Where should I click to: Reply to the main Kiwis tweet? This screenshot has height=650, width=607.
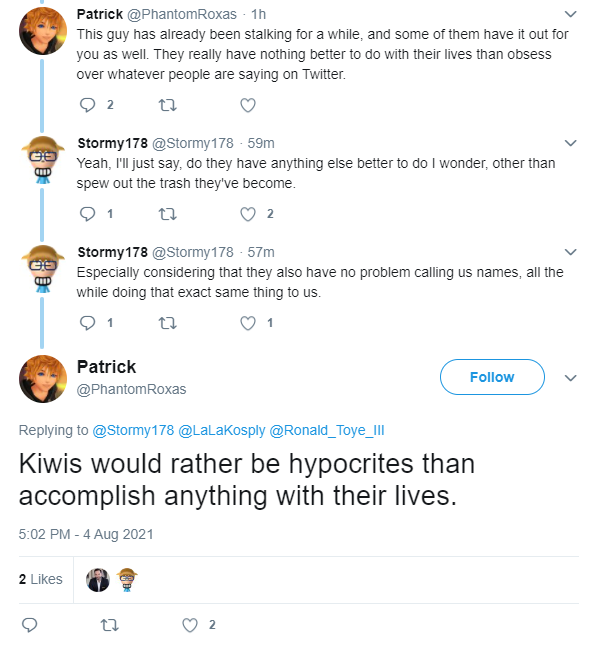(29, 625)
